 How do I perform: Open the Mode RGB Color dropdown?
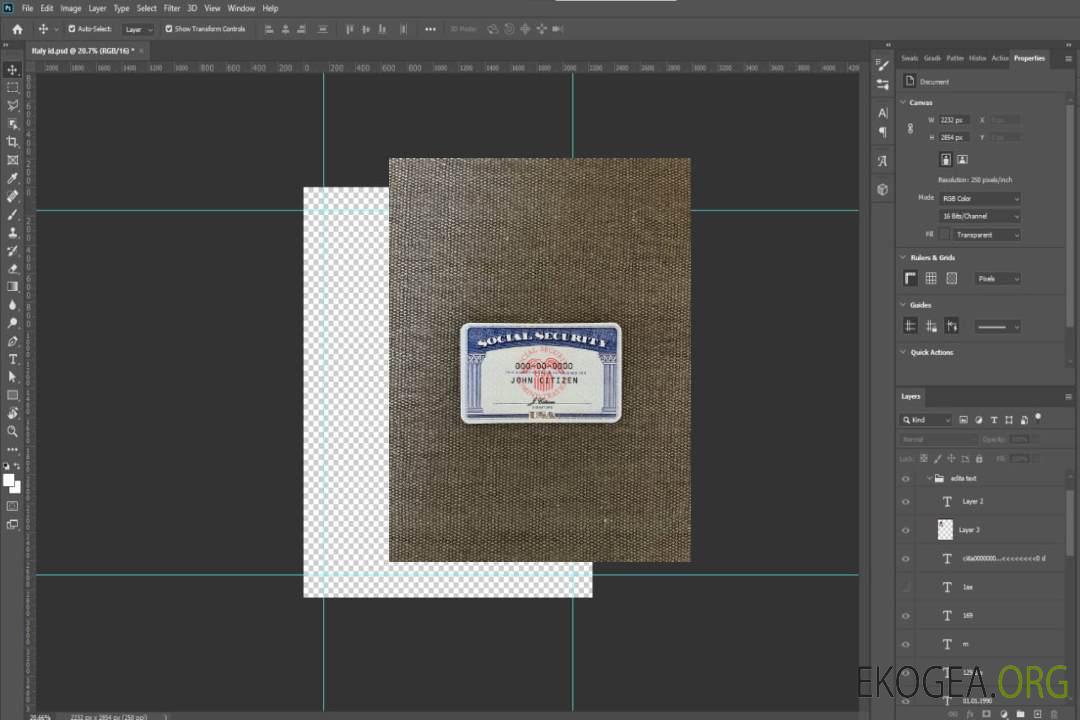[979, 198]
